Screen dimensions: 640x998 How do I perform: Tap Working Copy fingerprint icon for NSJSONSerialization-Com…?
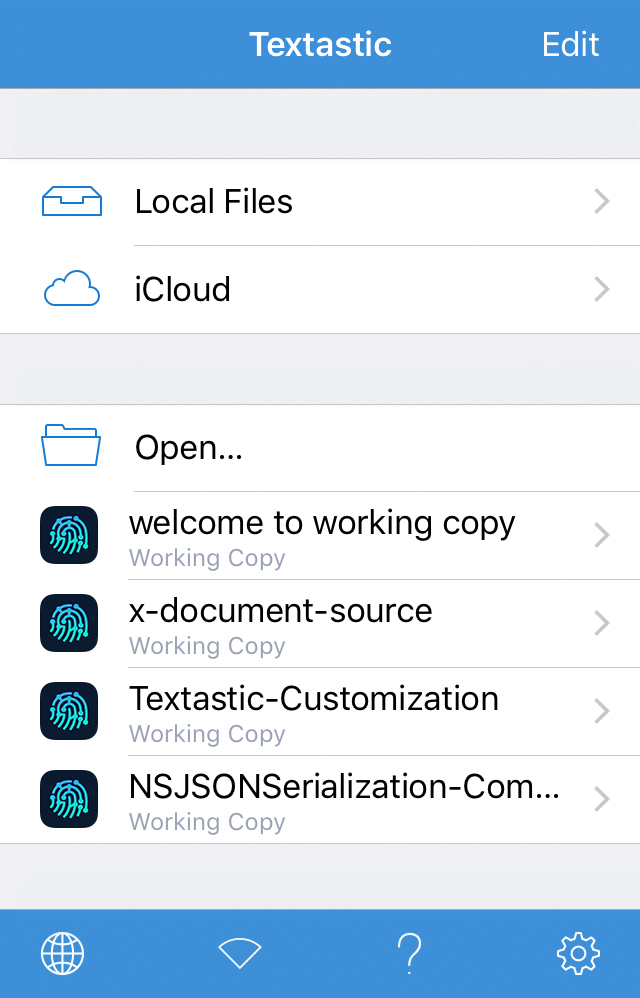point(69,799)
